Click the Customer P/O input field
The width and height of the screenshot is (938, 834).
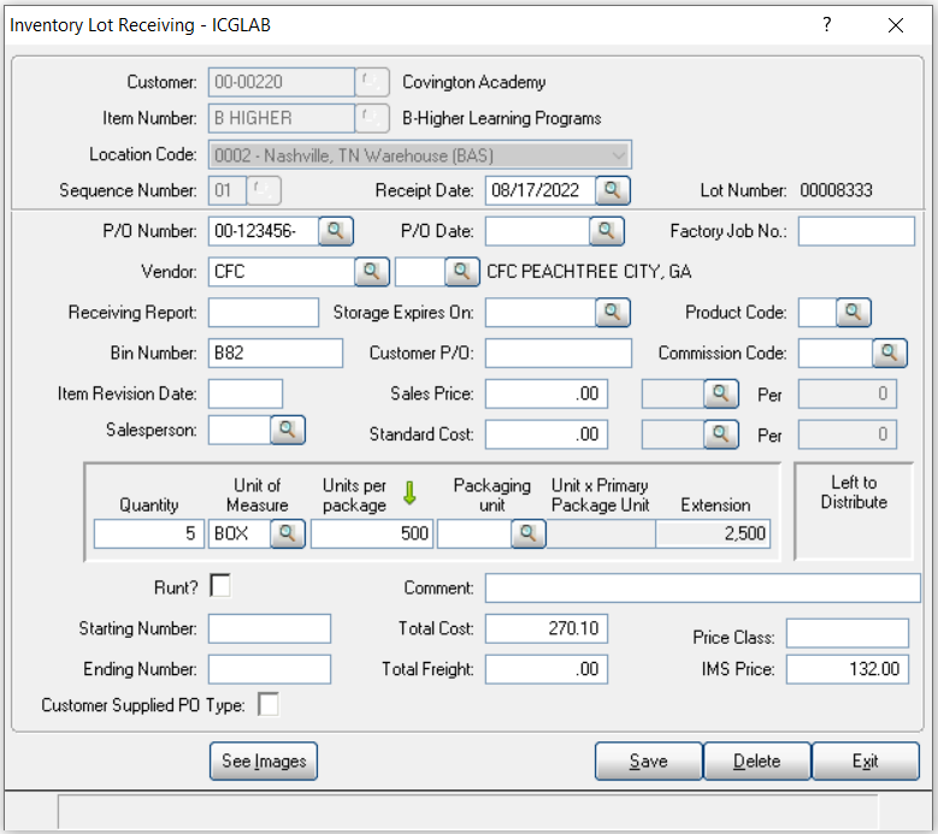(x=558, y=353)
